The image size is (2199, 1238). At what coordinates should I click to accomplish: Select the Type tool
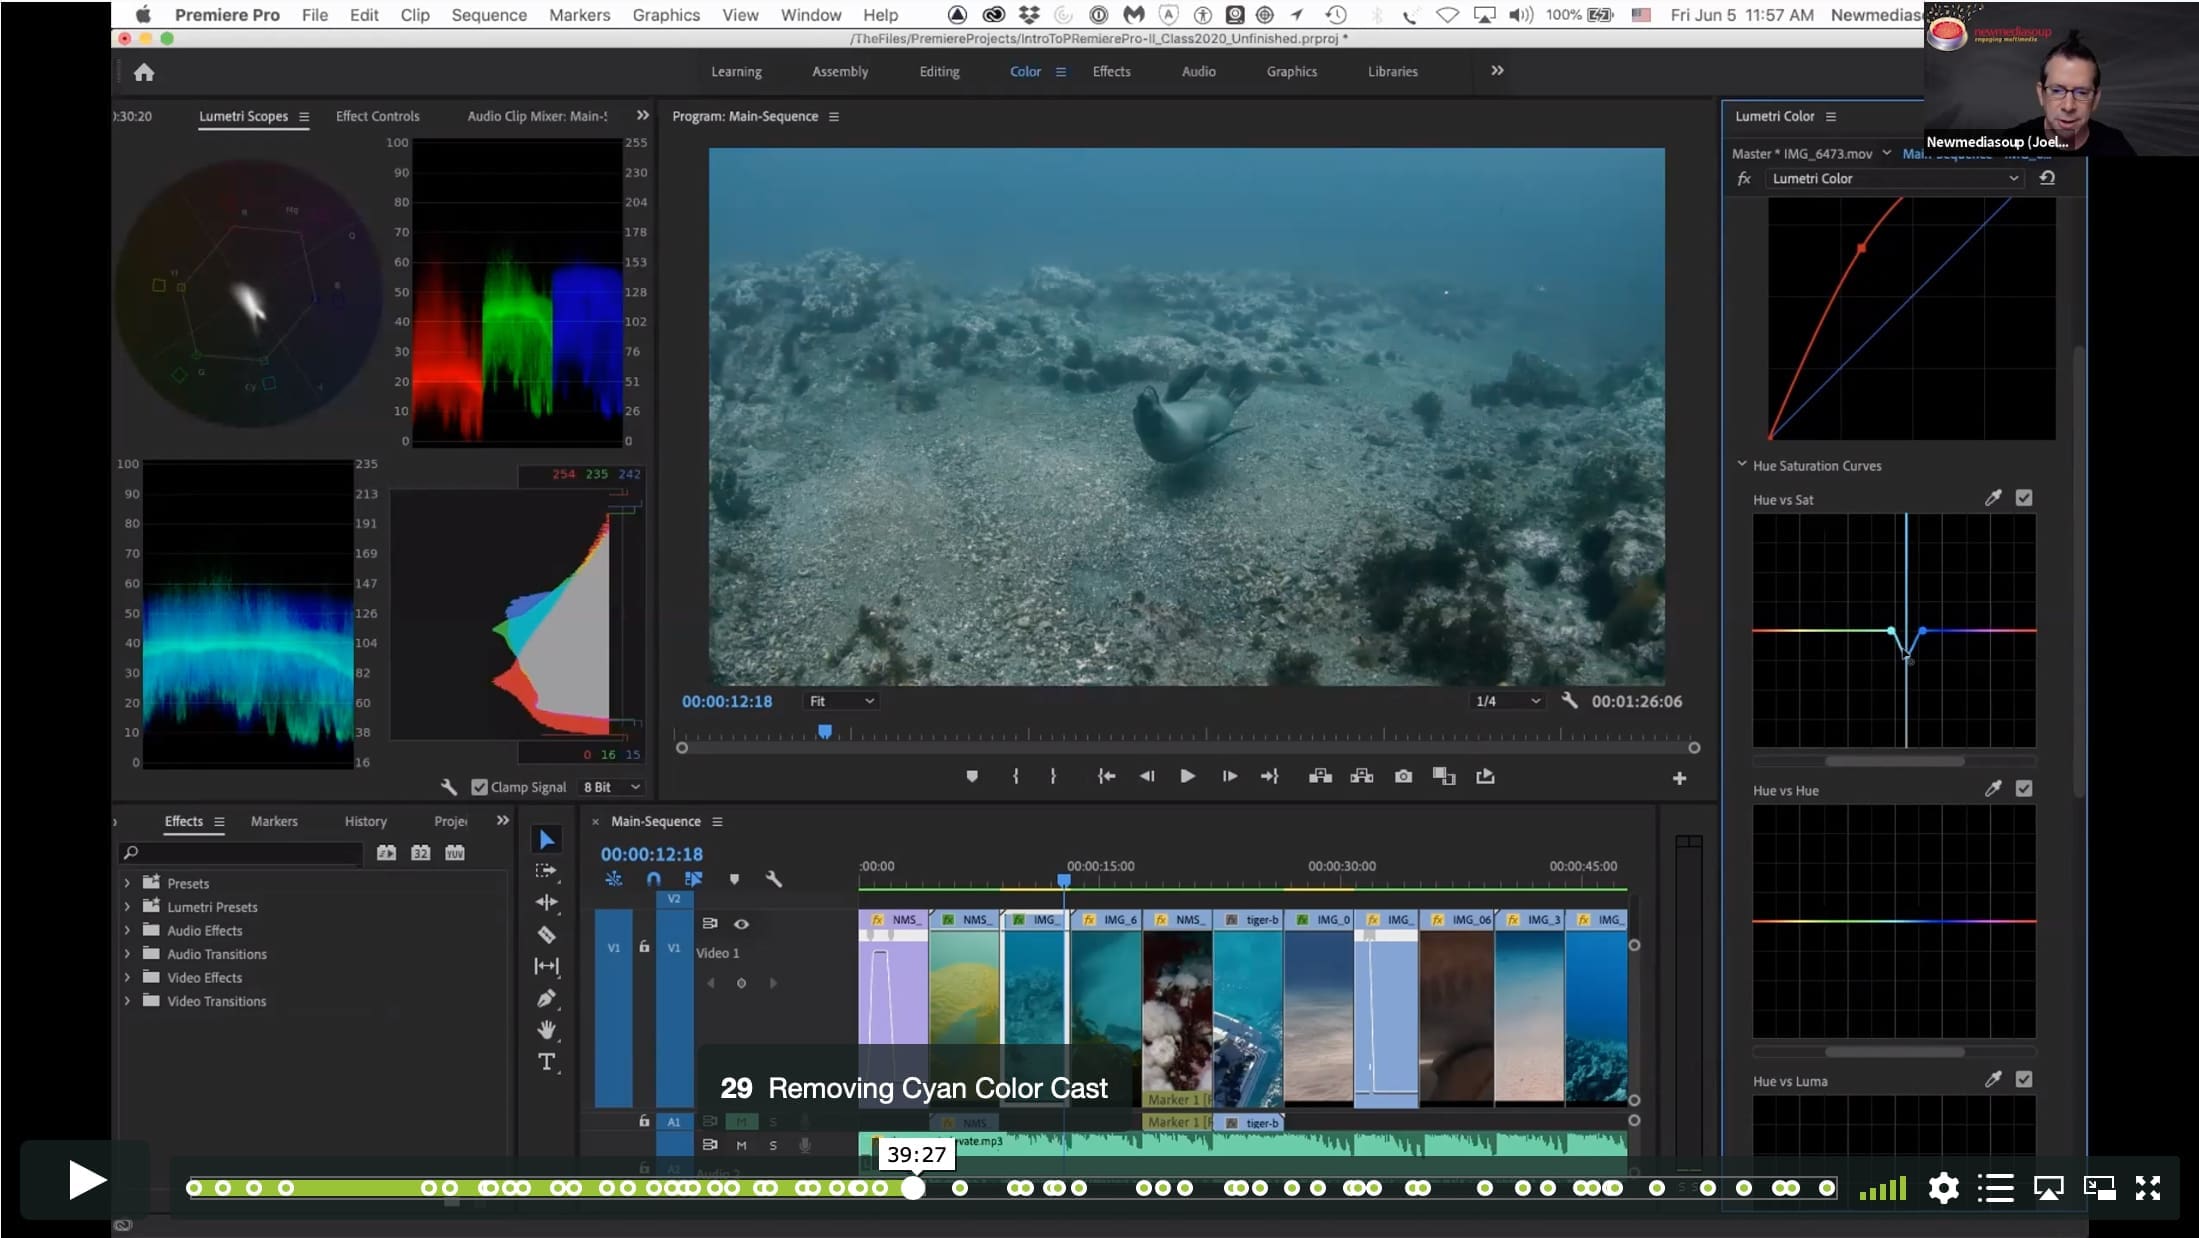546,1062
